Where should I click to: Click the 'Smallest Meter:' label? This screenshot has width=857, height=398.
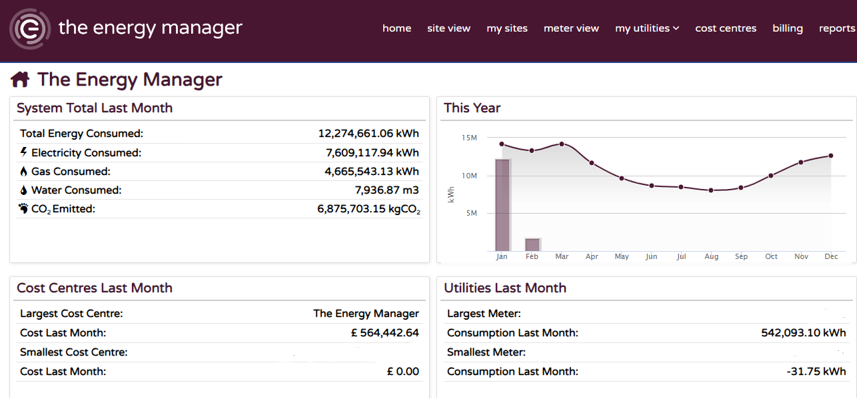[x=486, y=352]
